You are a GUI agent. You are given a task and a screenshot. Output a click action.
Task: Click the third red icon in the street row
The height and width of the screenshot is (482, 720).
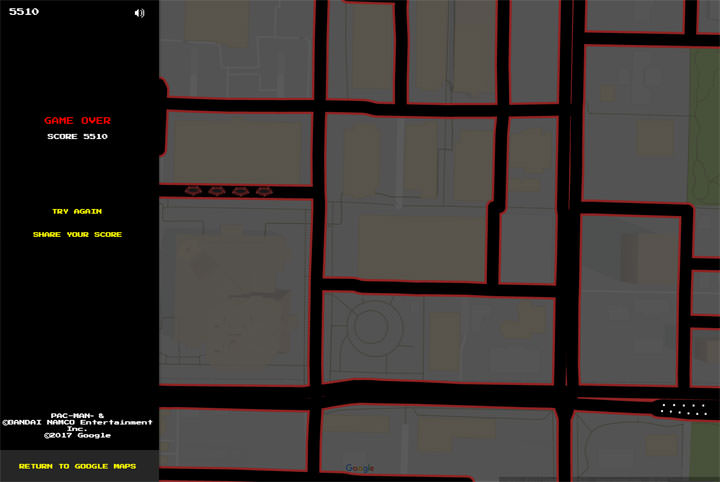240,191
